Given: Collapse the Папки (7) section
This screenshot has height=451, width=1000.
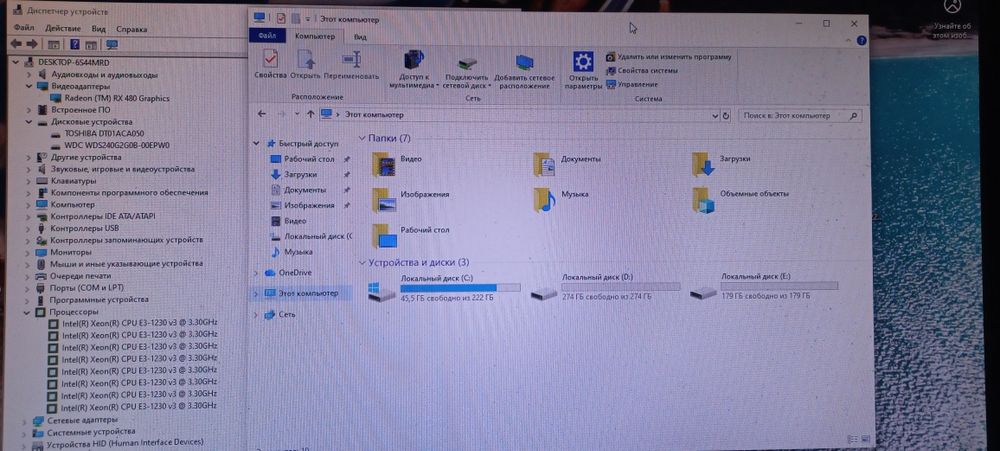Looking at the screenshot, I should point(362,138).
